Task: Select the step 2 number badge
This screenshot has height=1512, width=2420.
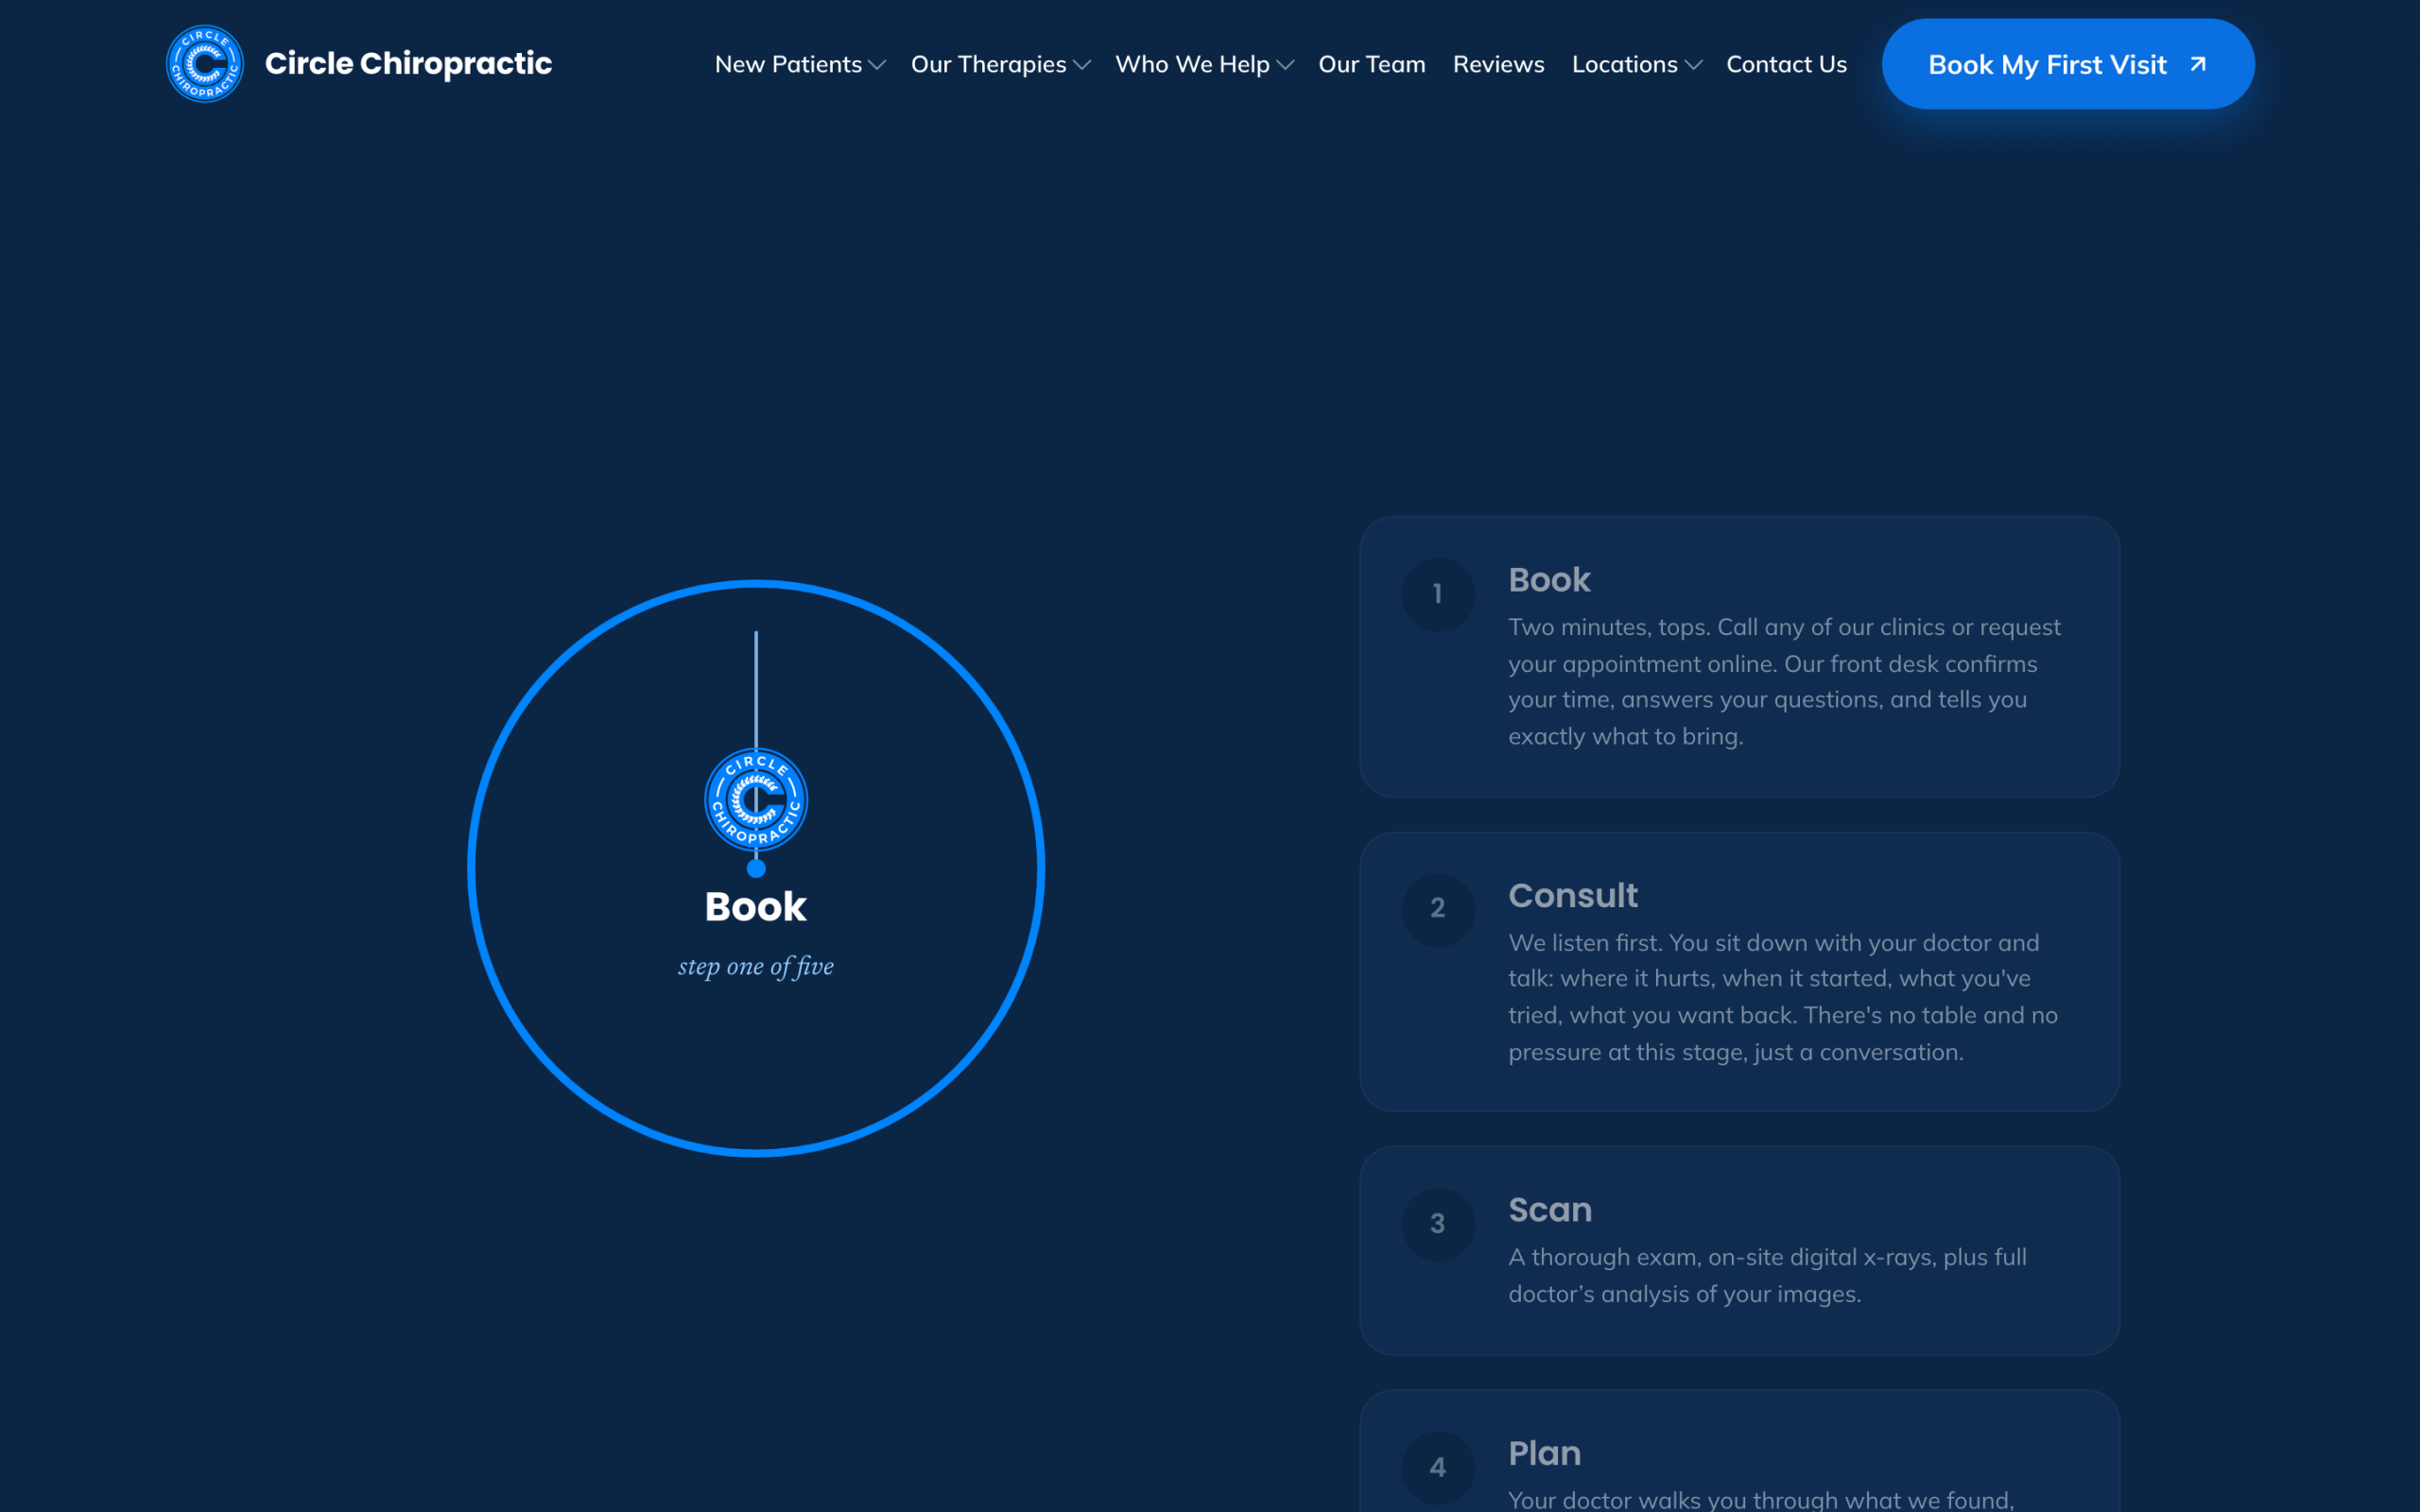Action: click(x=1438, y=909)
